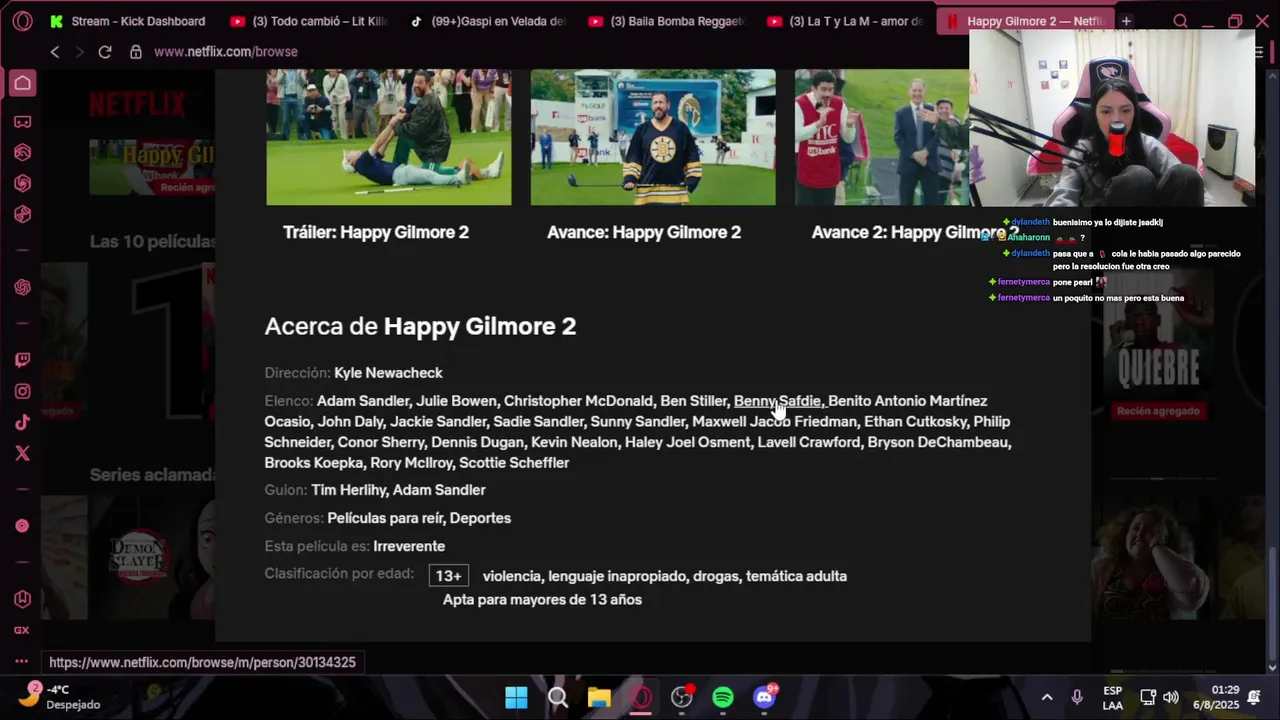Switch to Todo cambió – Lit Killah tab
This screenshot has width=1280, height=720.
[308, 21]
